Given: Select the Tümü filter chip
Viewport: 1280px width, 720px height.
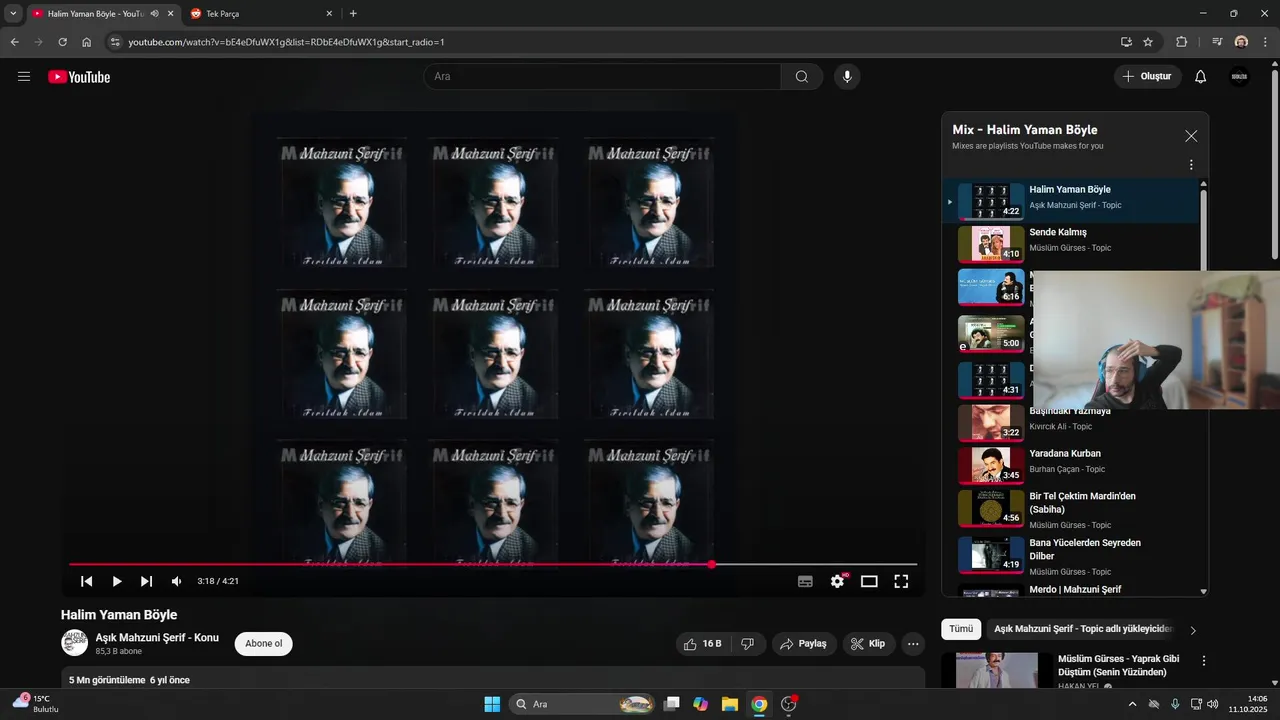Looking at the screenshot, I should pyautogui.click(x=961, y=629).
